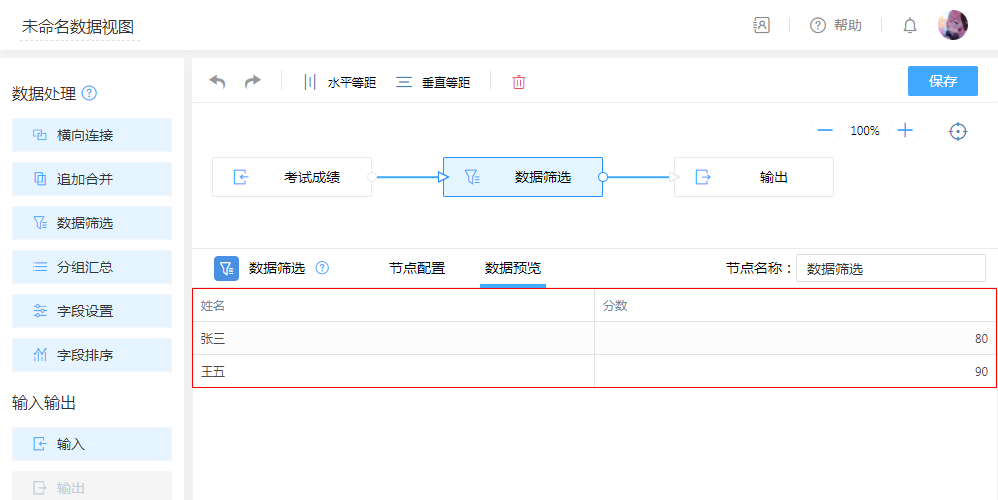Viewport: 998px width, 500px height.
Task: Select the 输出 node on canvas
Action: coord(754,177)
